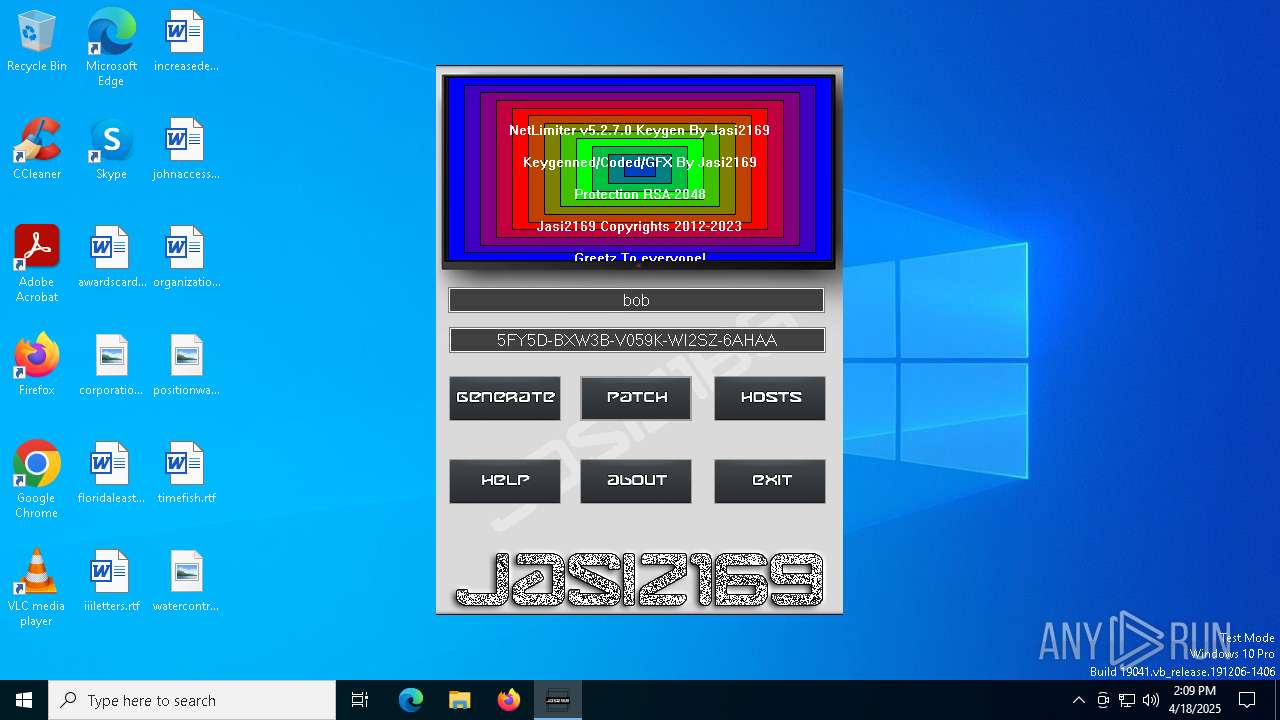The height and width of the screenshot is (720, 1280).
Task: Select watercontr... image file
Action: coord(186,582)
